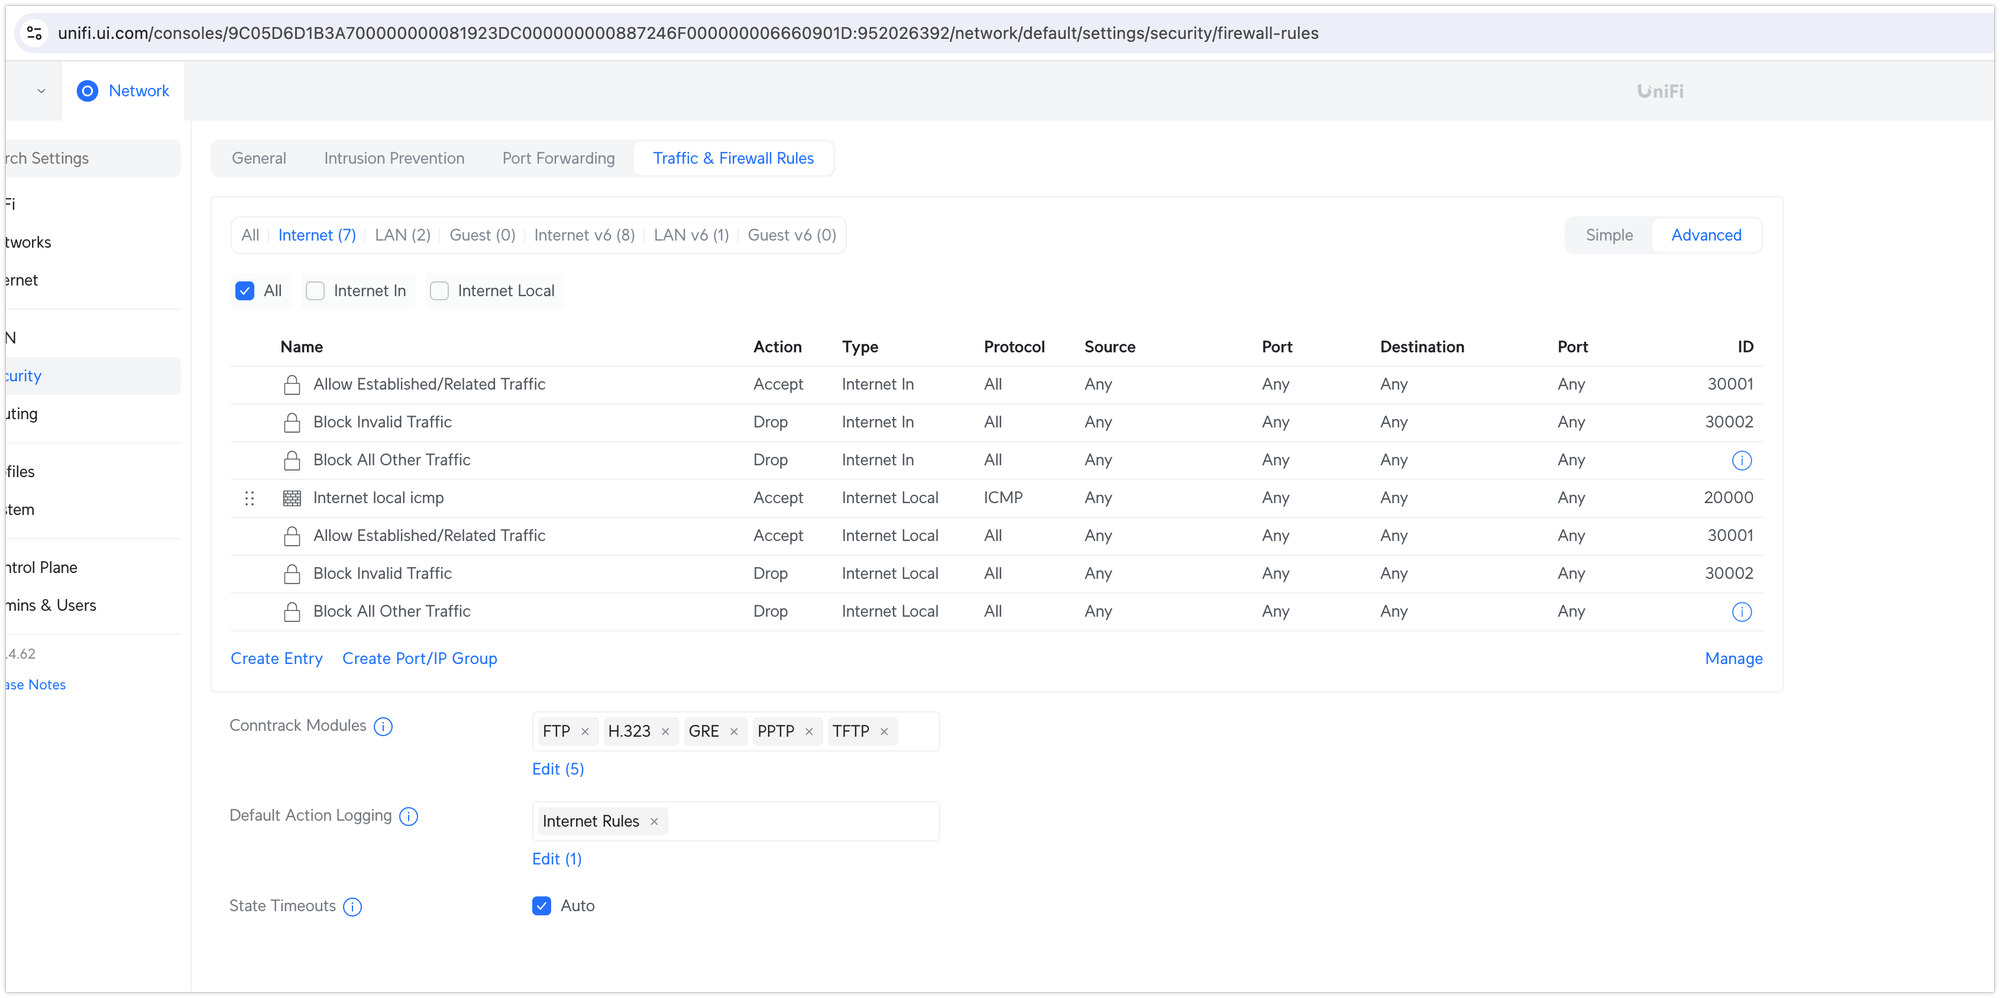Click the drag handle beside Internet local icmp rule
The width and height of the screenshot is (2000, 998).
[x=249, y=498]
